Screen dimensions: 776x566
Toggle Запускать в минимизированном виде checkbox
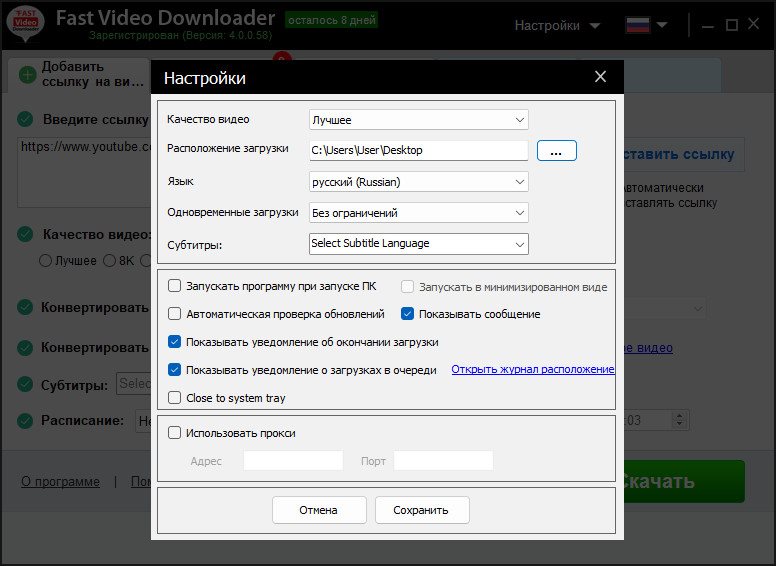tap(407, 286)
